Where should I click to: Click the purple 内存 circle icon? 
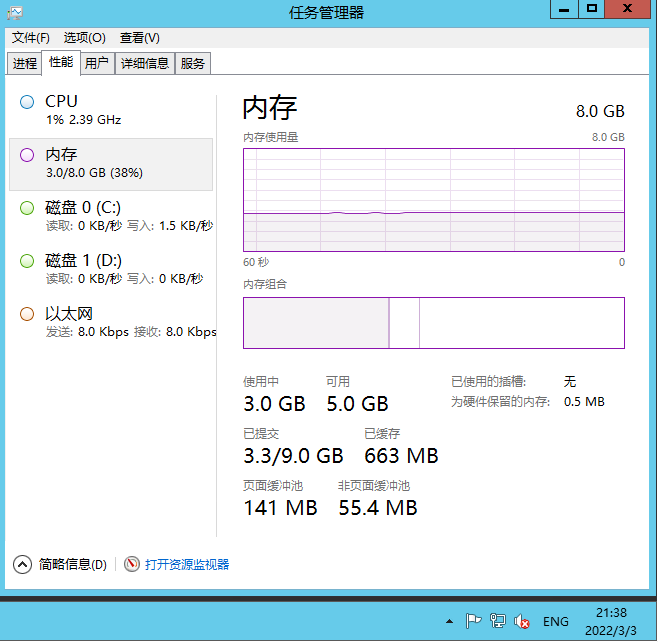point(27,155)
